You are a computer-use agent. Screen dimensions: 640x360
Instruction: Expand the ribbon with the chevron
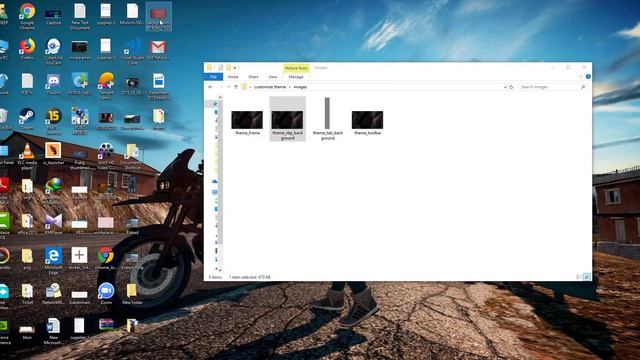(581, 76)
